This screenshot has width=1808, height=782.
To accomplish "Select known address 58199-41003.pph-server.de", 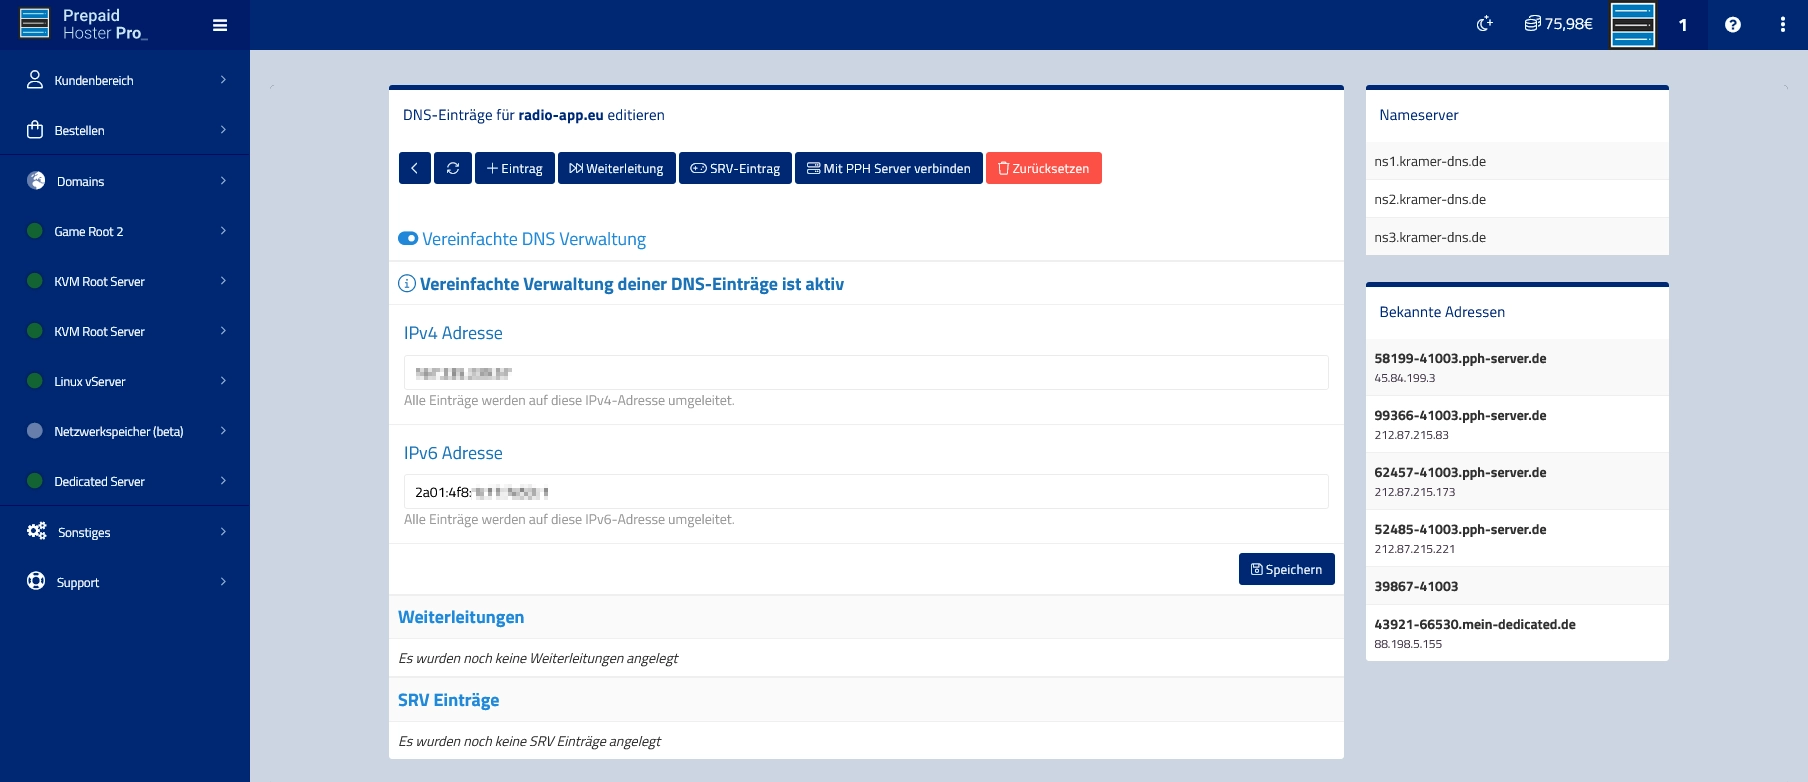I will pos(1460,358).
